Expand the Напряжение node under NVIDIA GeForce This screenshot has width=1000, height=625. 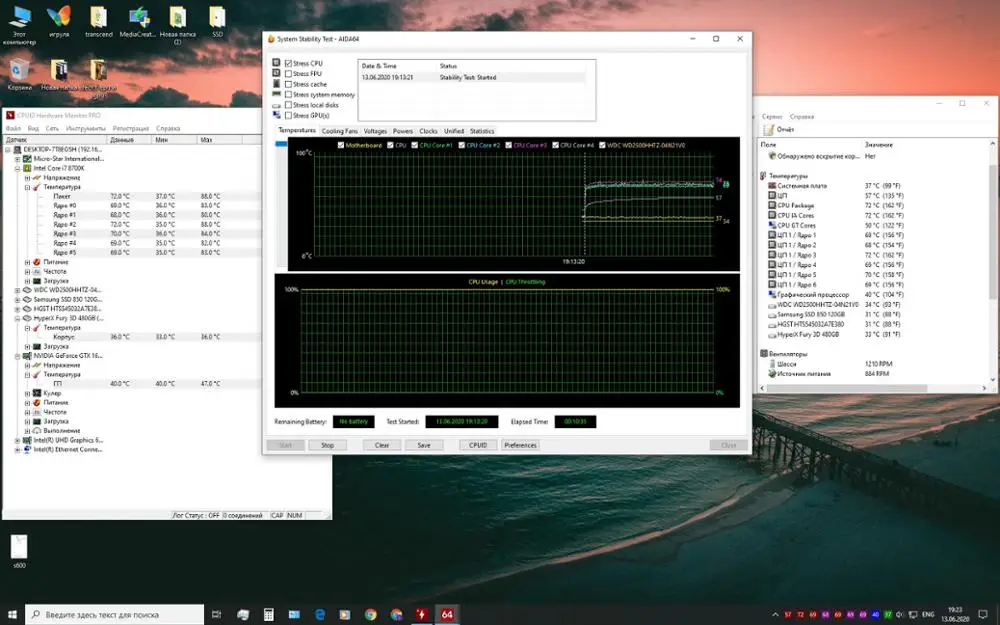pyautogui.click(x=25, y=365)
